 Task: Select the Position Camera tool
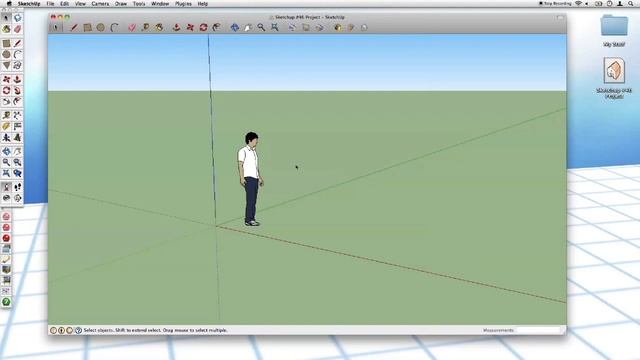pyautogui.click(x=6, y=187)
